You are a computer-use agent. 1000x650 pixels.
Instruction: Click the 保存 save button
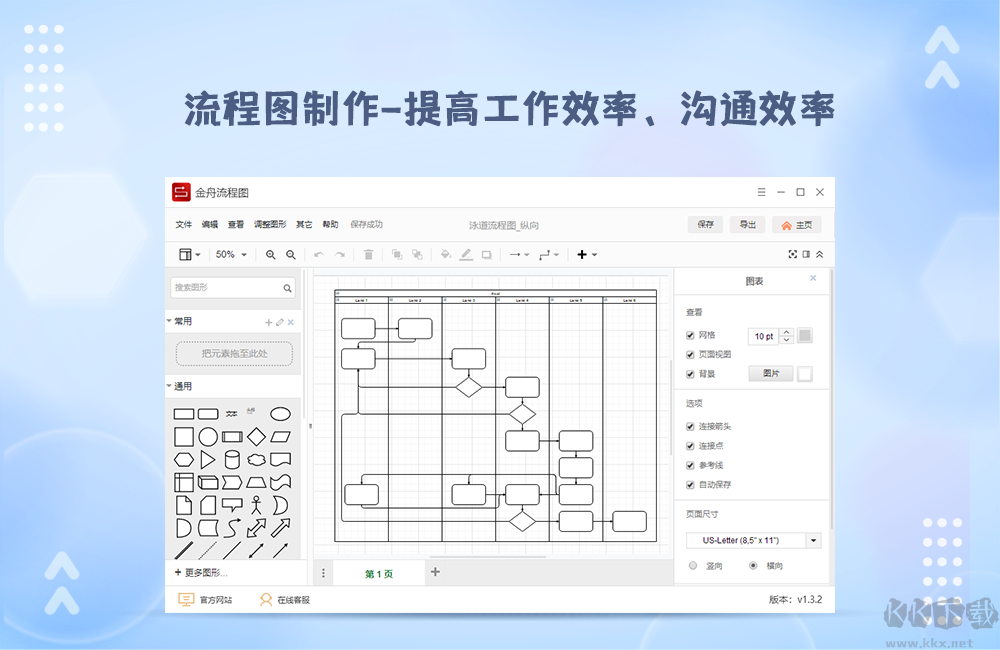(x=705, y=224)
